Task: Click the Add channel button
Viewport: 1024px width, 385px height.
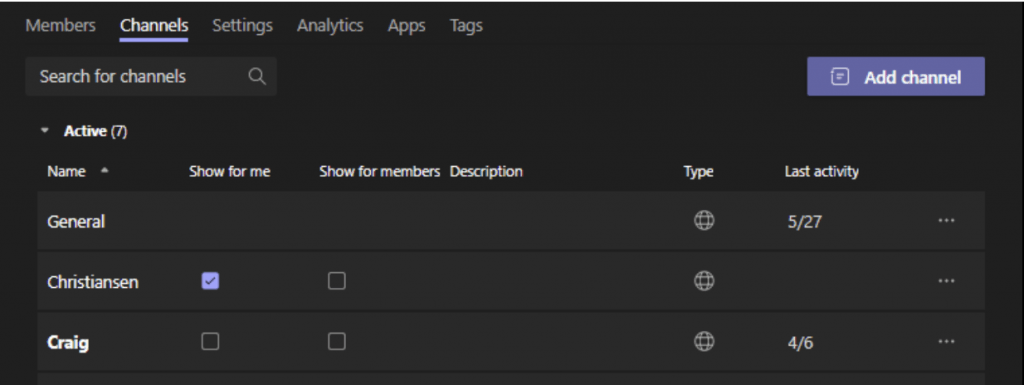Action: [896, 76]
